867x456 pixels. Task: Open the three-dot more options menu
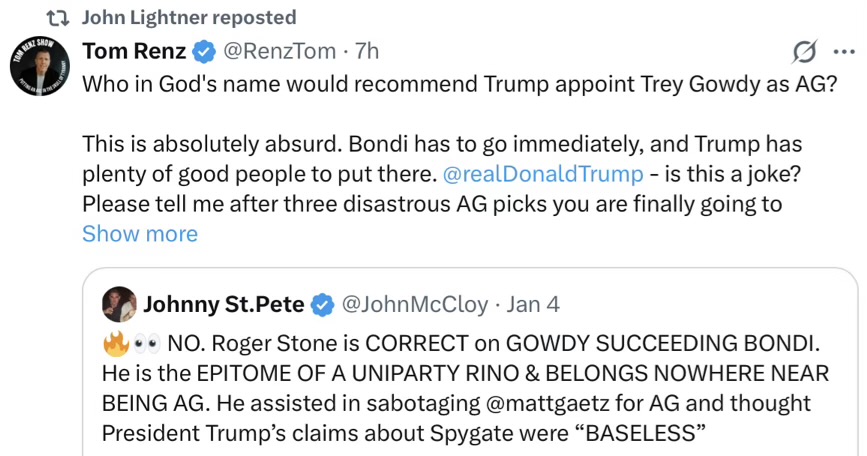(842, 51)
